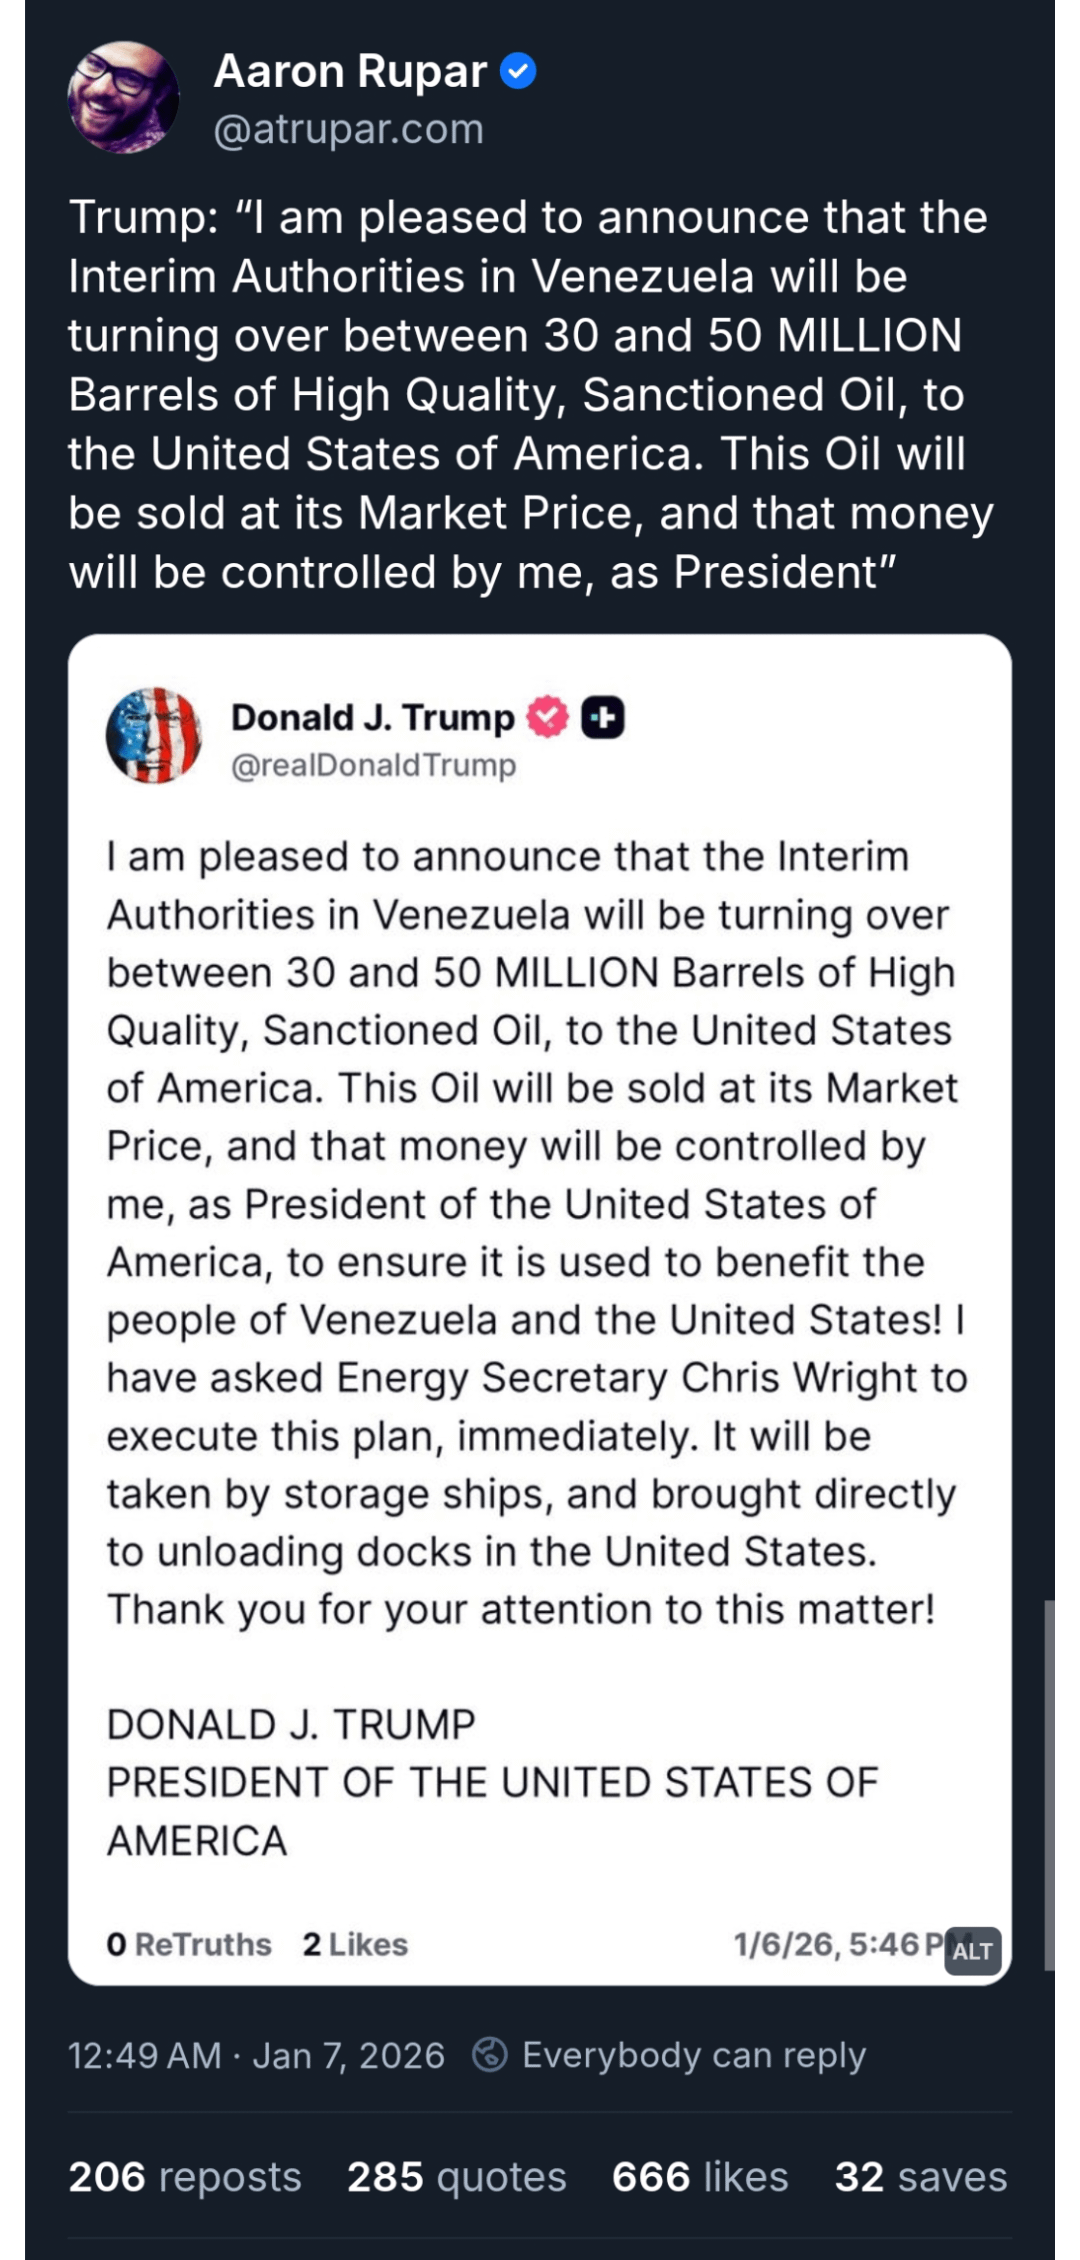The height and width of the screenshot is (2260, 1080).
Task: Open the Aaron Rupar display name
Action: tap(350, 72)
